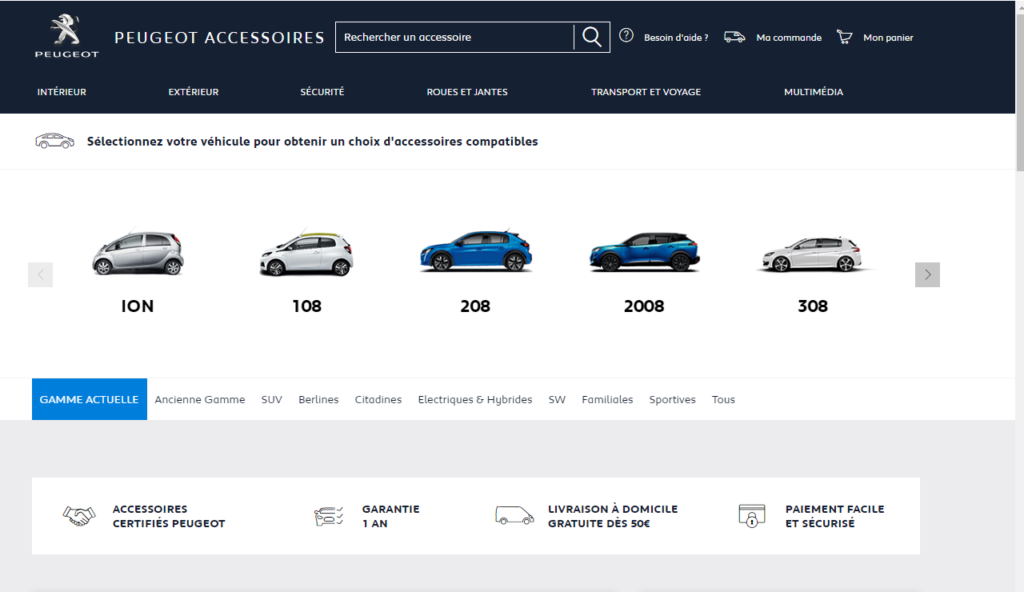Viewport: 1024px width, 592px height.
Task: Click the secure payment padlock icon
Action: [x=752, y=516]
